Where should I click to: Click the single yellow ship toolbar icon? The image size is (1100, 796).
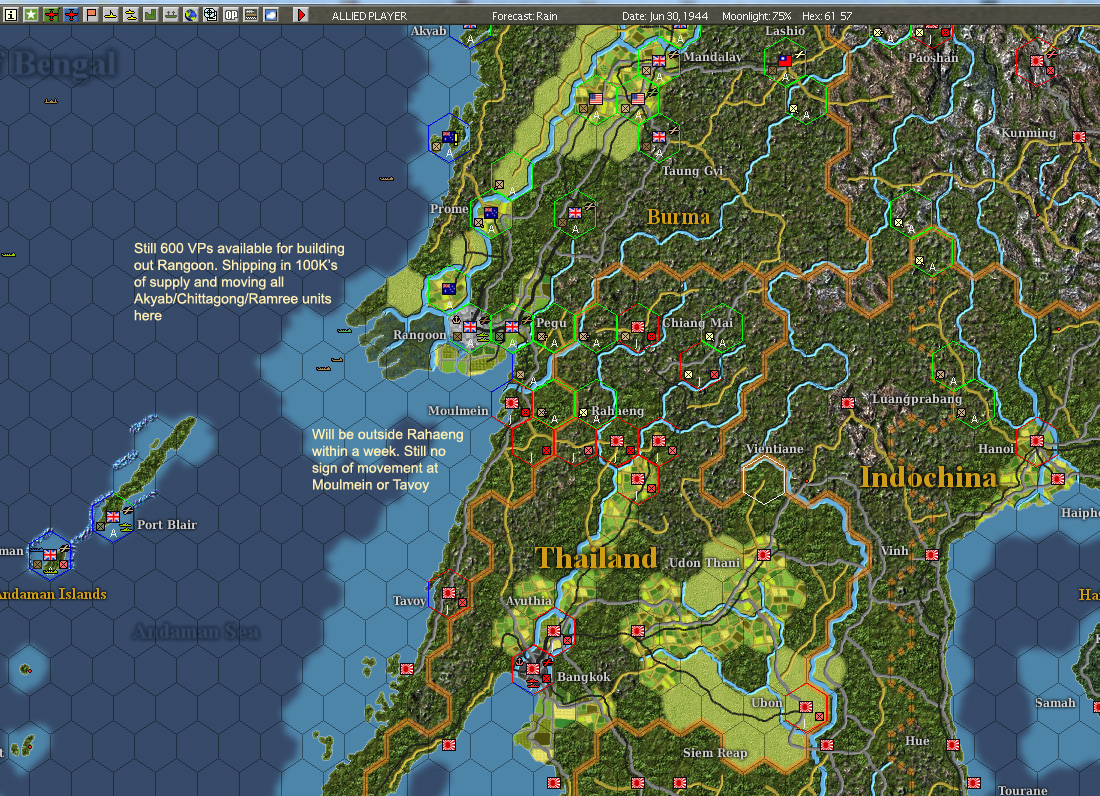tap(111, 15)
